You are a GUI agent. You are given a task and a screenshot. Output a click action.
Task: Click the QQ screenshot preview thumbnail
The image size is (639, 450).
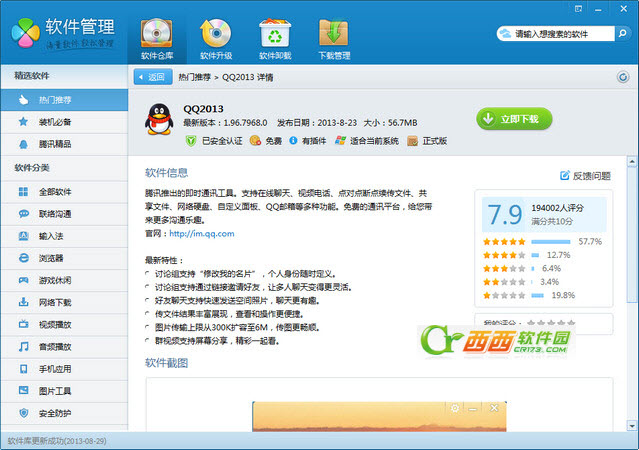point(379,416)
